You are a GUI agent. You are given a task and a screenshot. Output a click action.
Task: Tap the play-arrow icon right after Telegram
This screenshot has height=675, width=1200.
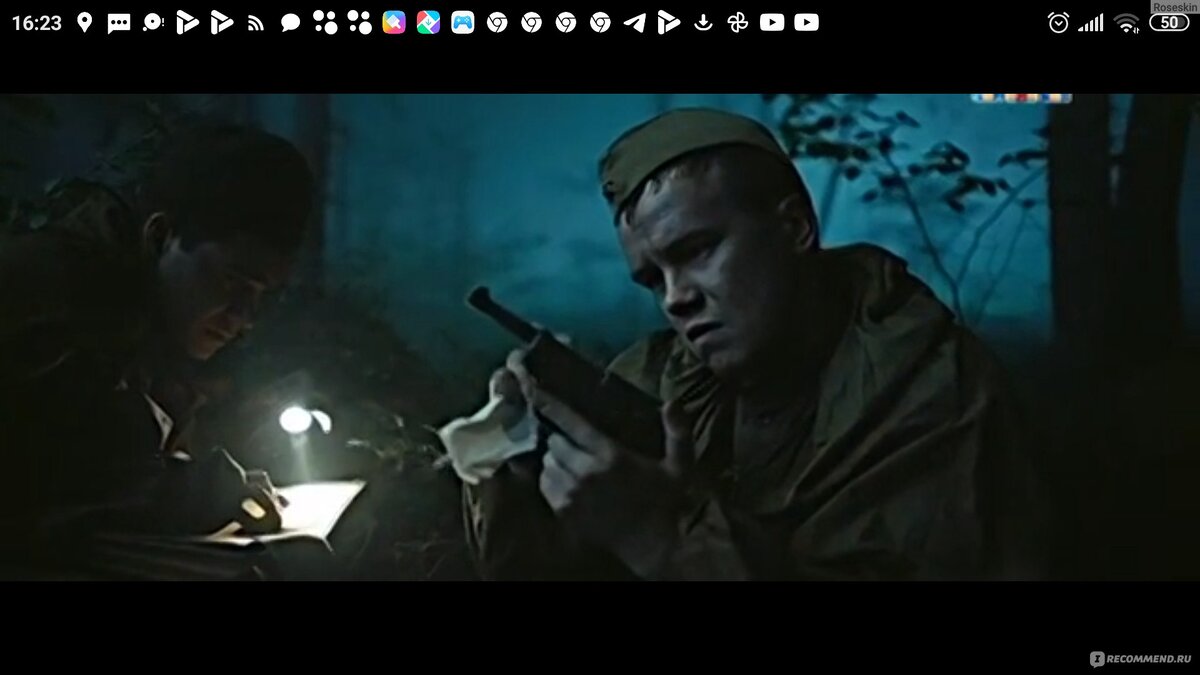click(x=668, y=22)
